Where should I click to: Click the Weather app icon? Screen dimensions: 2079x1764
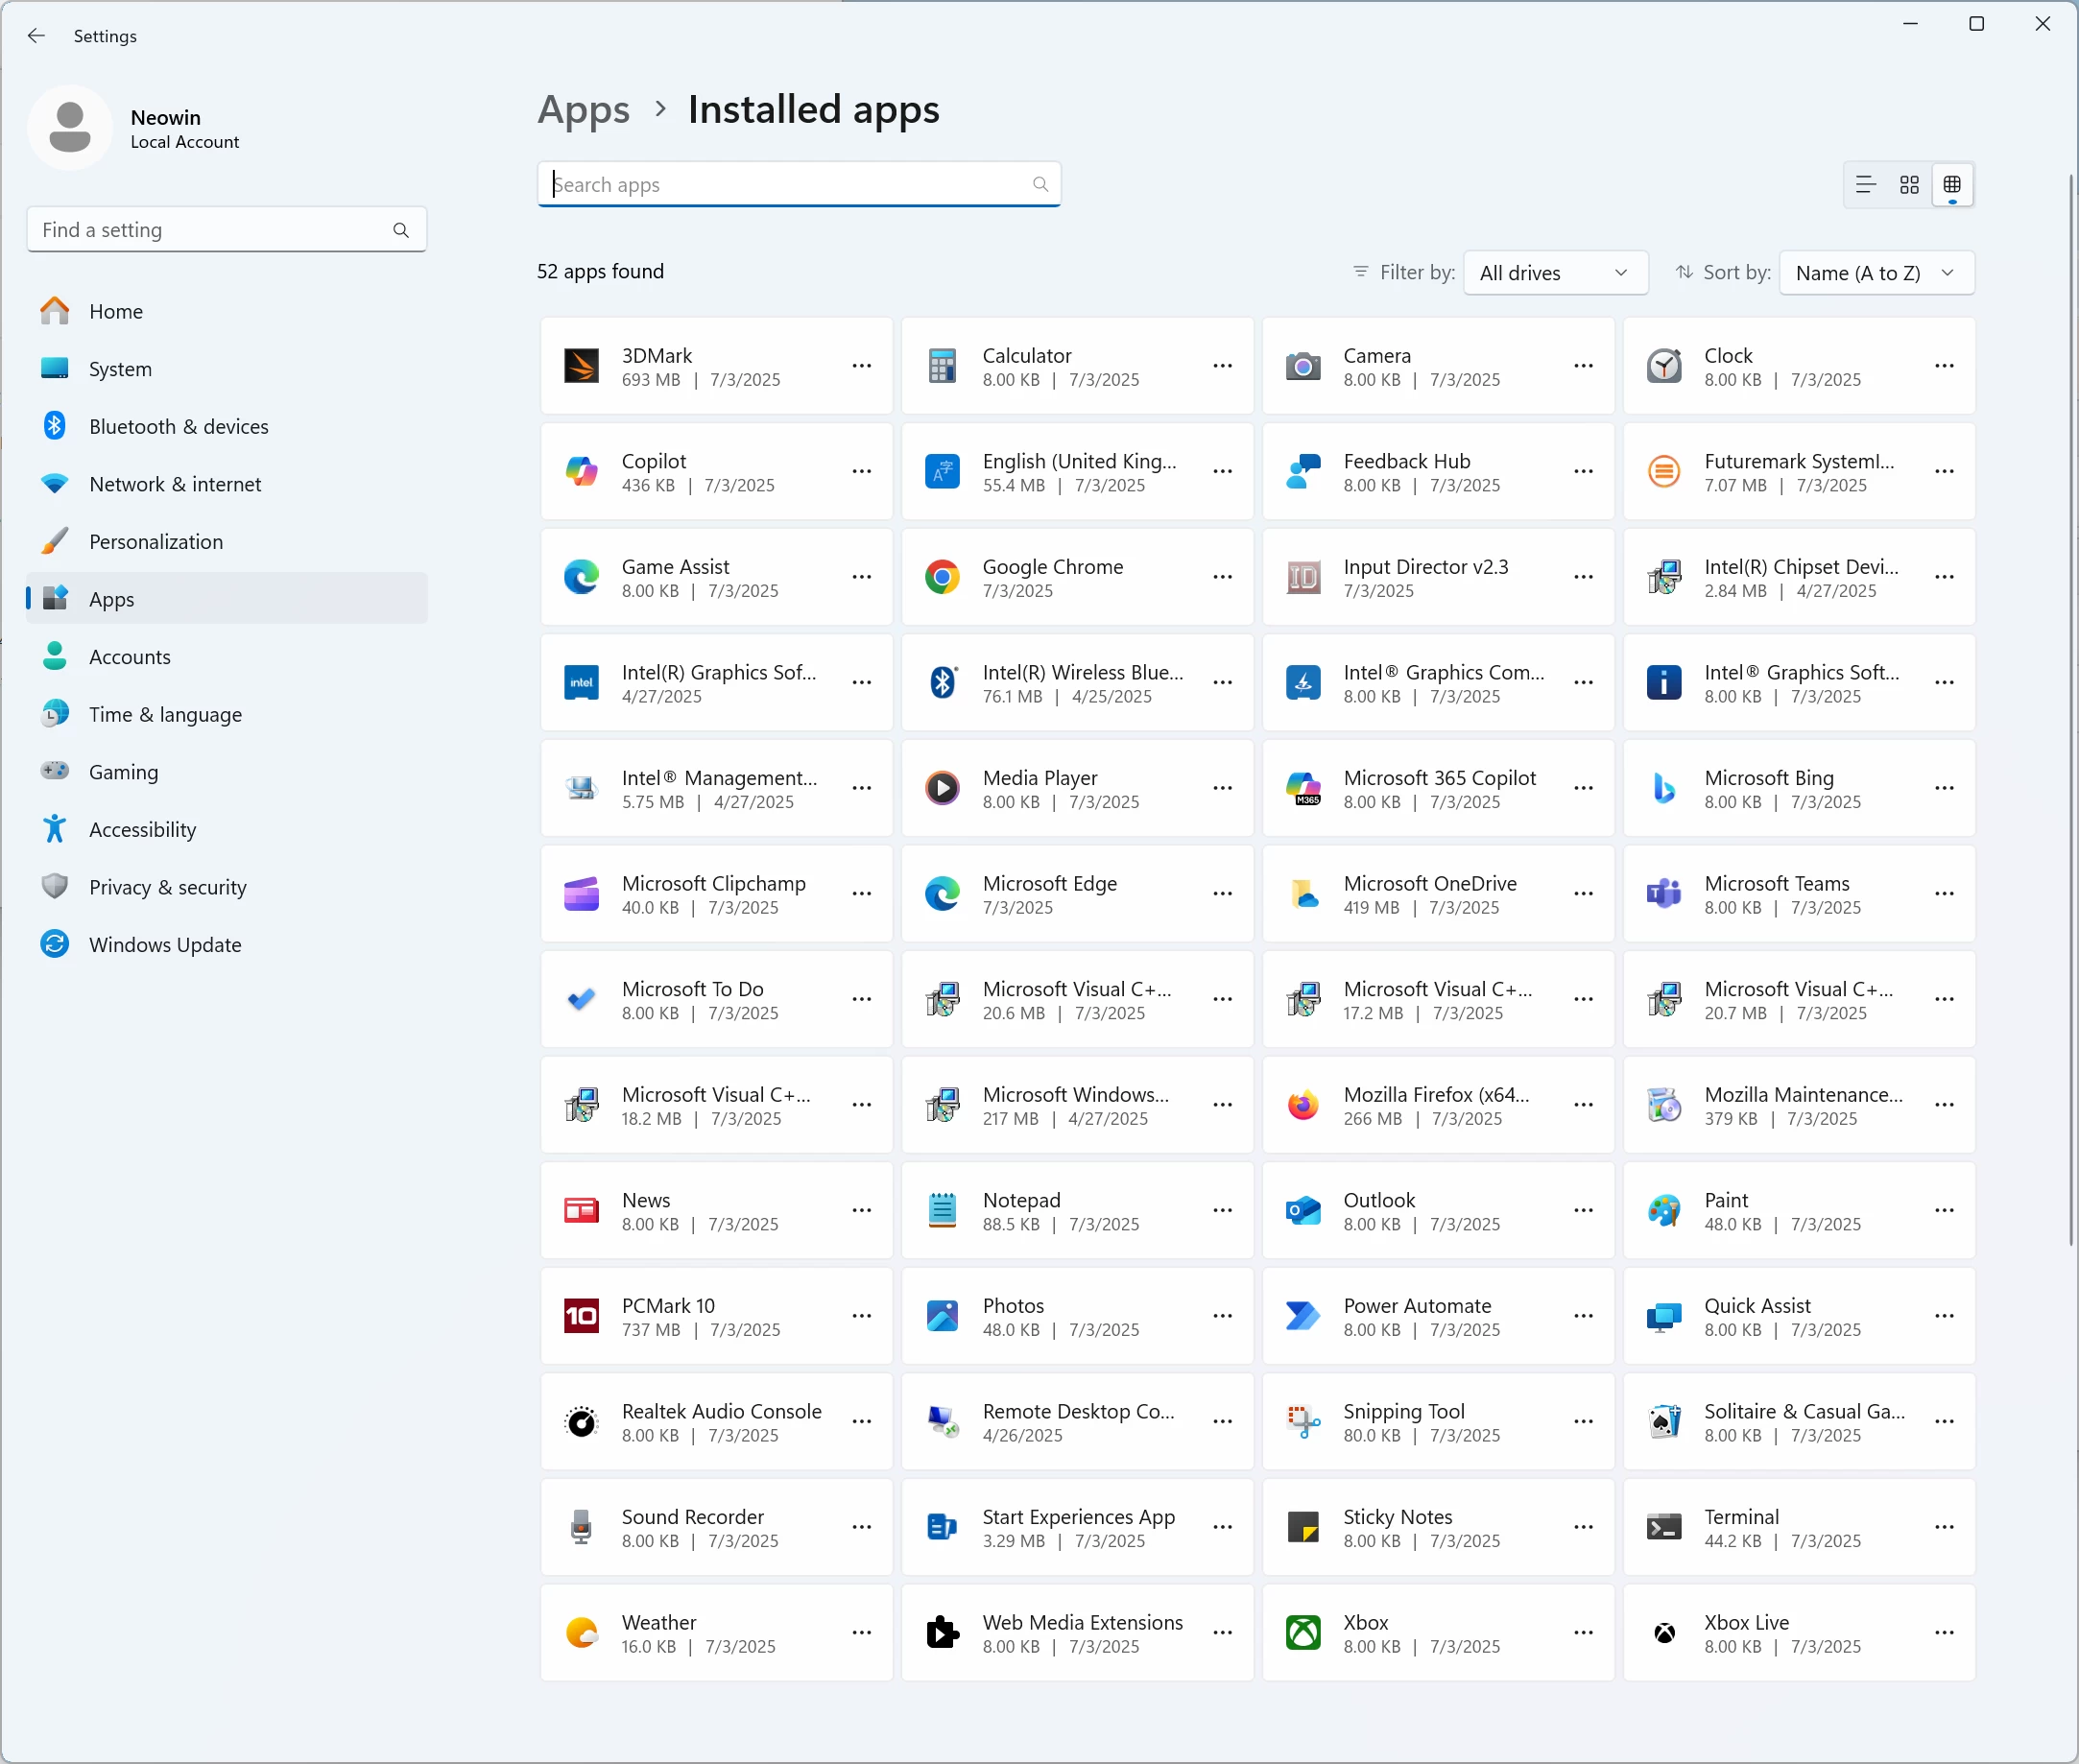581,1633
